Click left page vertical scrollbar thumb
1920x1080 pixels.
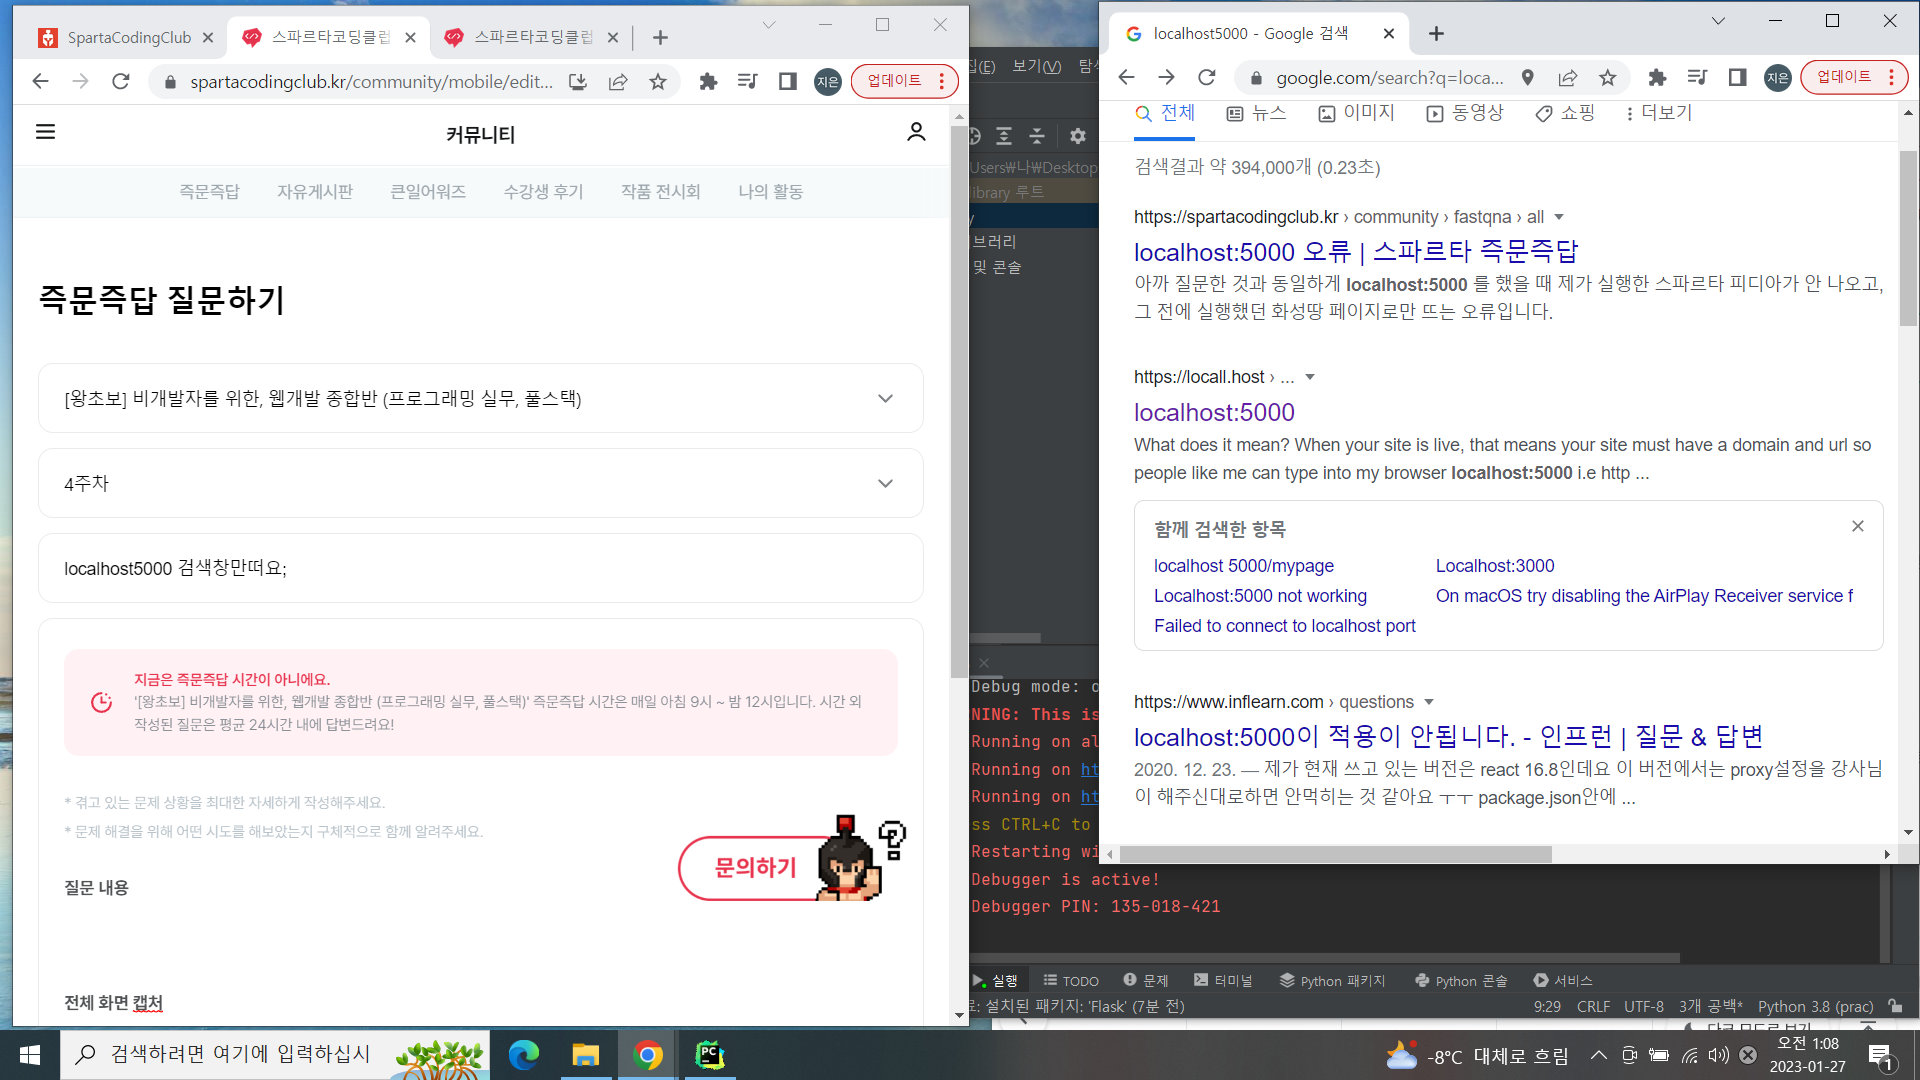[x=958, y=400]
